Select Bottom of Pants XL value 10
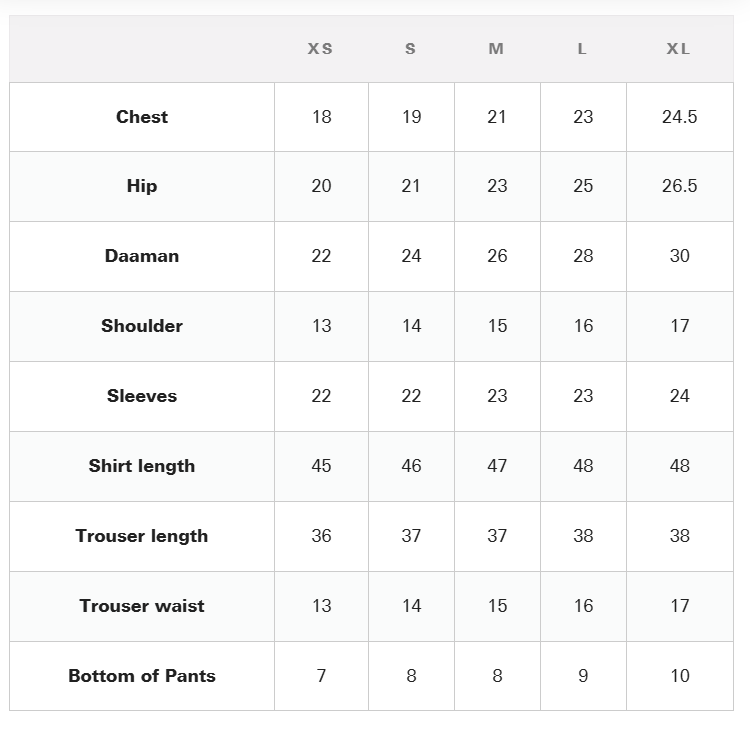Viewport: 750px width, 730px height. pyautogui.click(x=680, y=675)
